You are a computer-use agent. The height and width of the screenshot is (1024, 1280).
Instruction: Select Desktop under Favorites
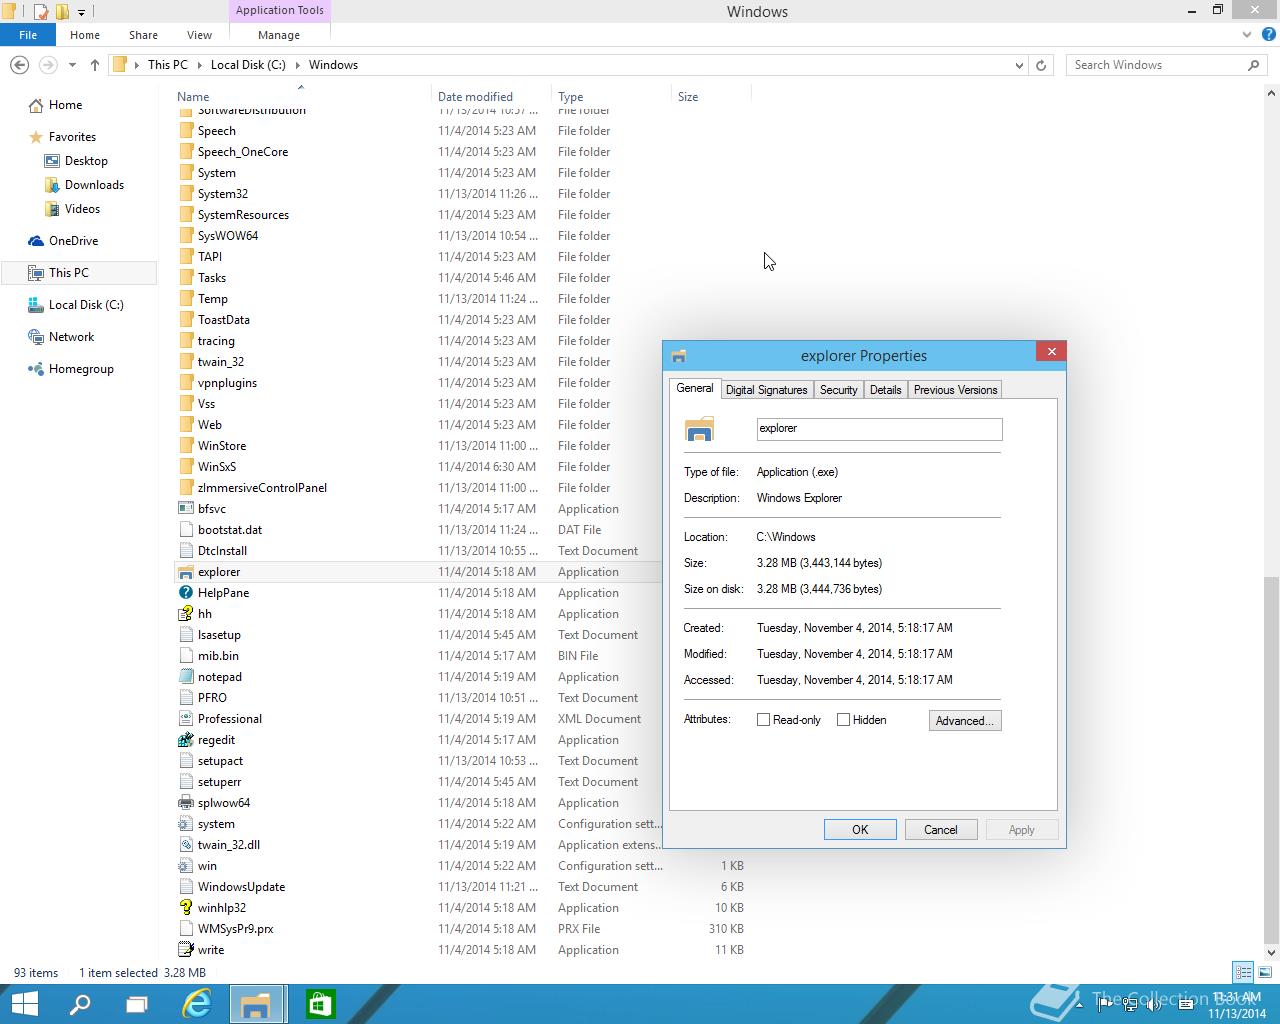(x=86, y=161)
